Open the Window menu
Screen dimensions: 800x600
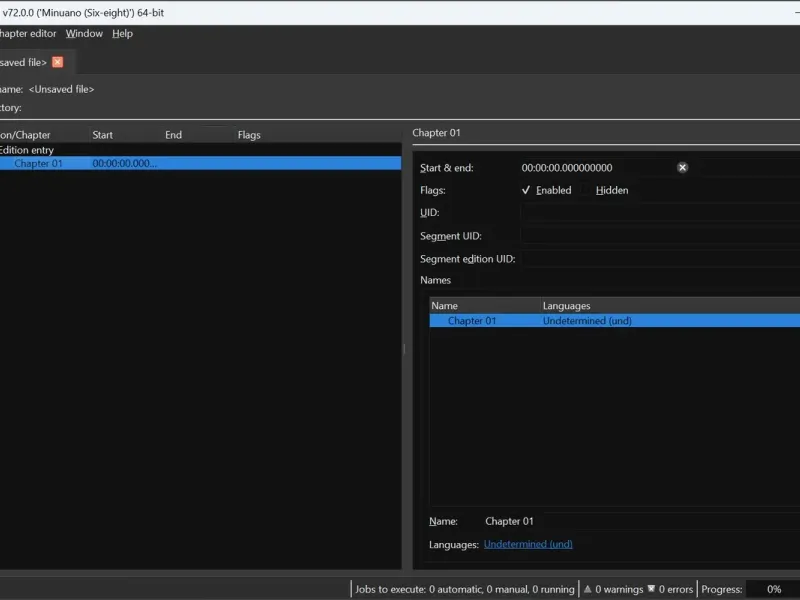pyautogui.click(x=84, y=33)
